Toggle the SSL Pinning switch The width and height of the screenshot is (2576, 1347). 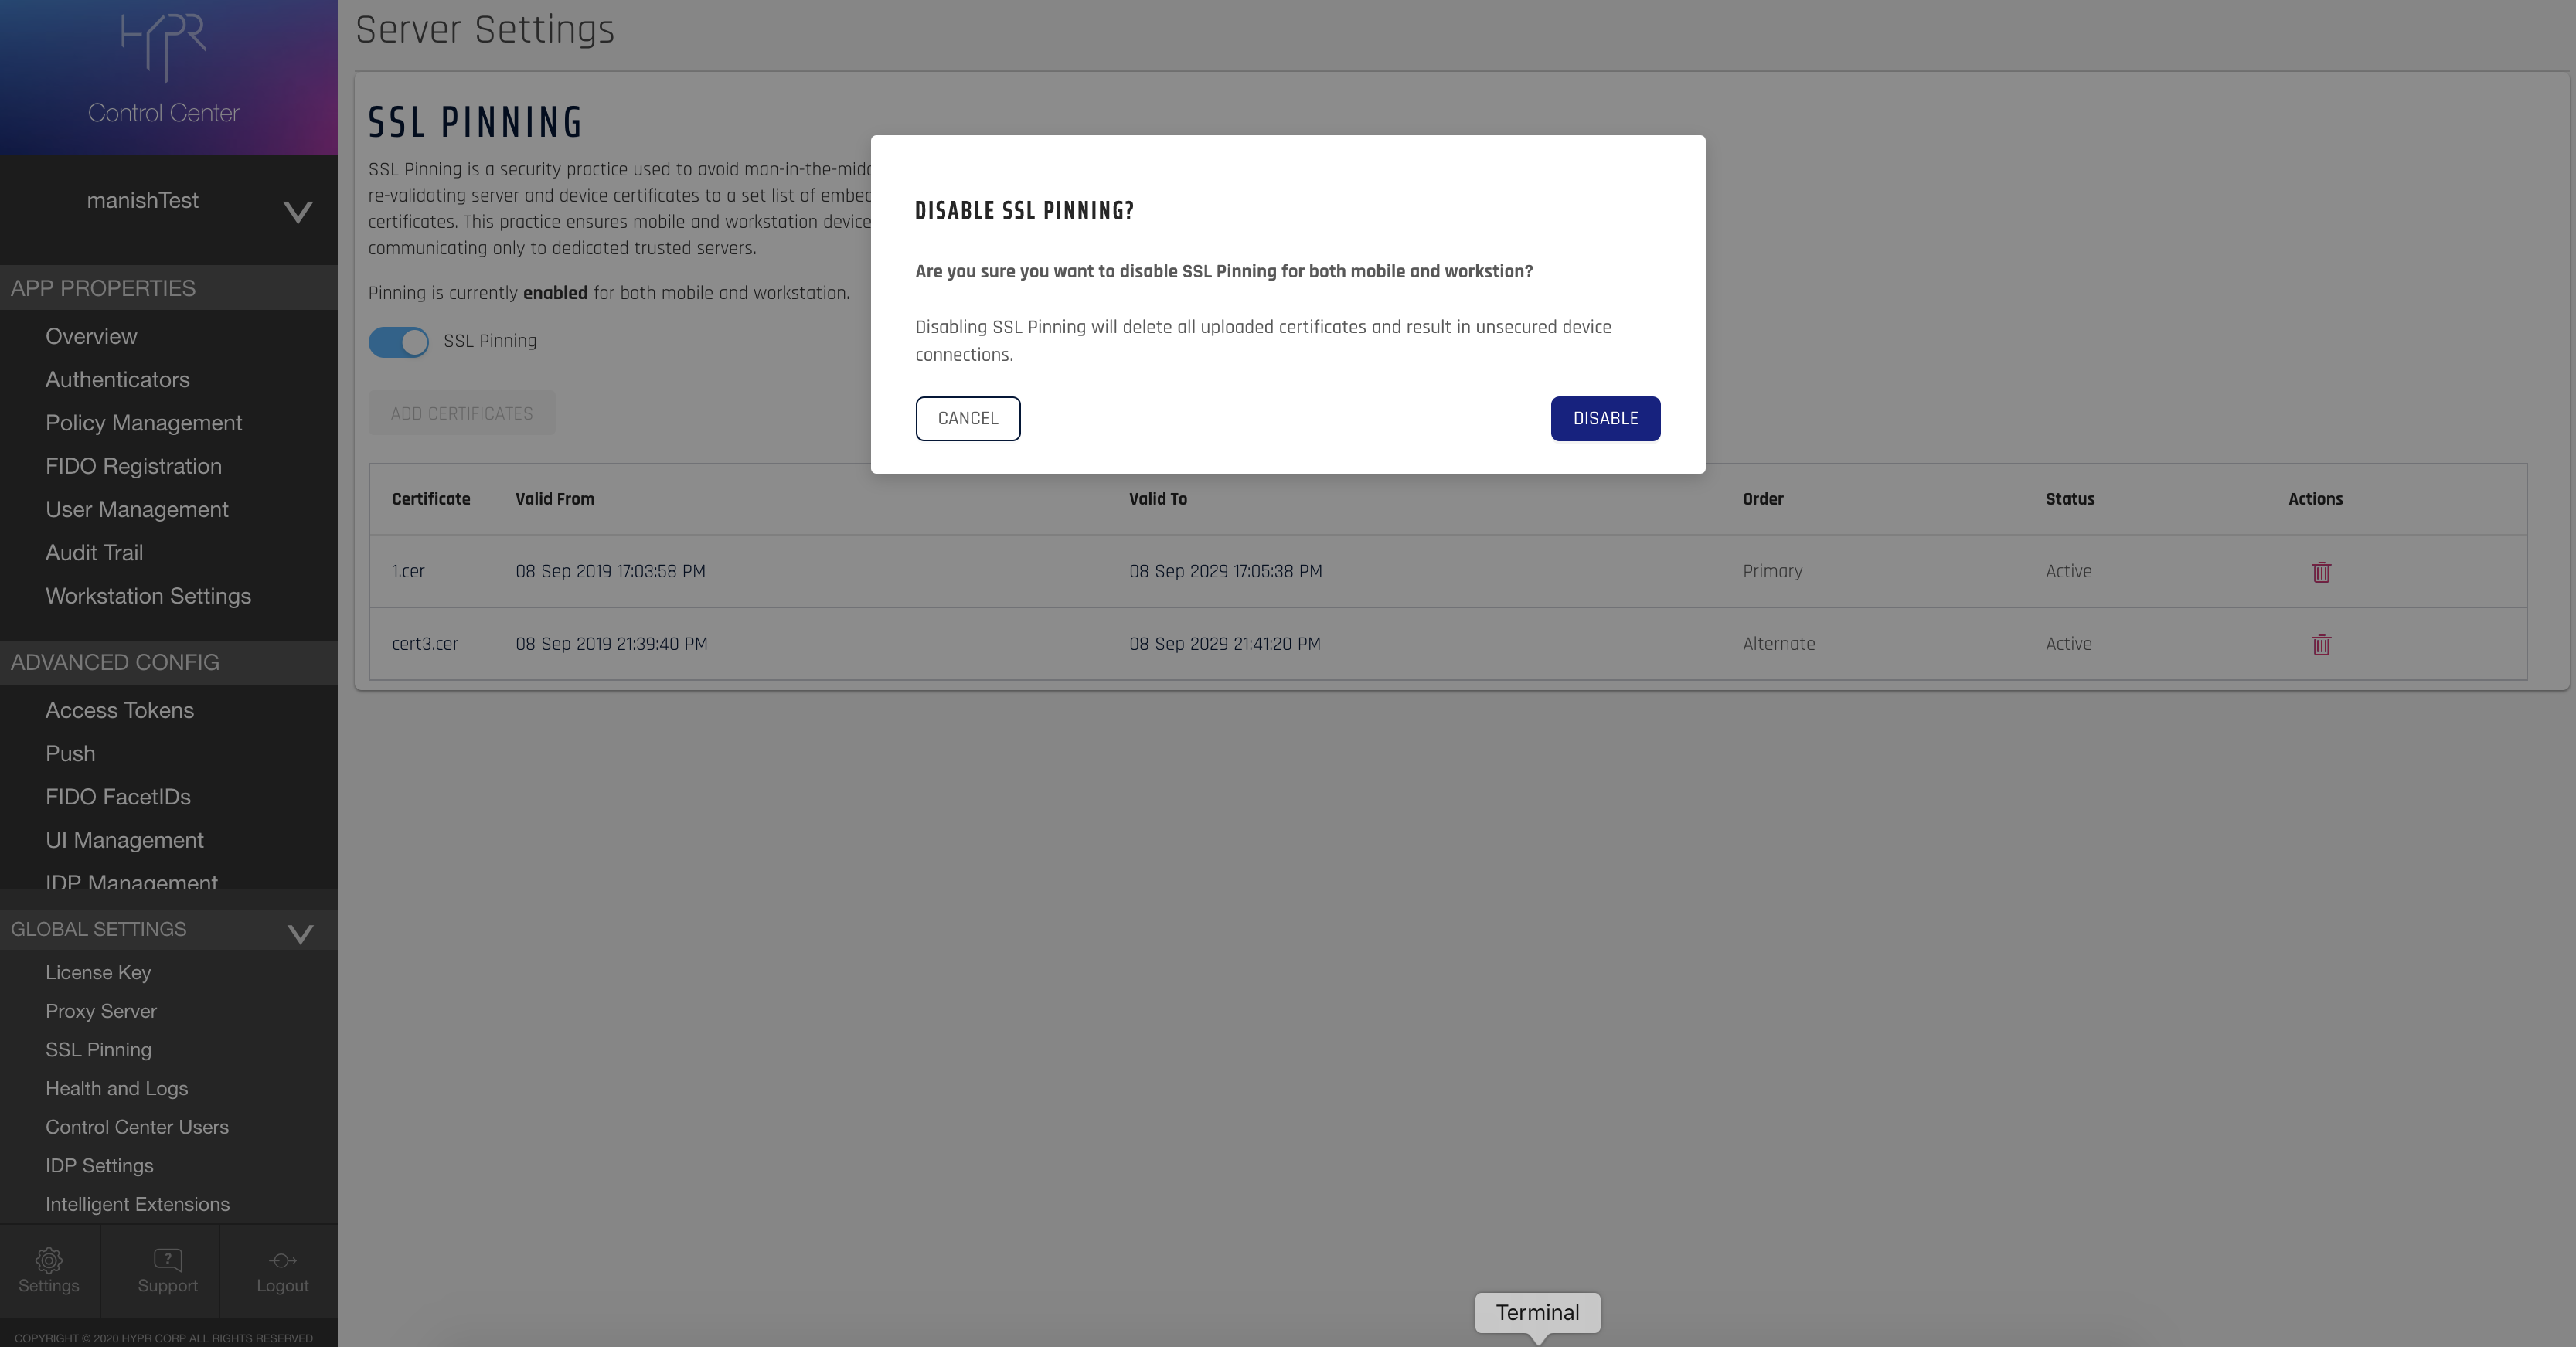click(x=398, y=342)
